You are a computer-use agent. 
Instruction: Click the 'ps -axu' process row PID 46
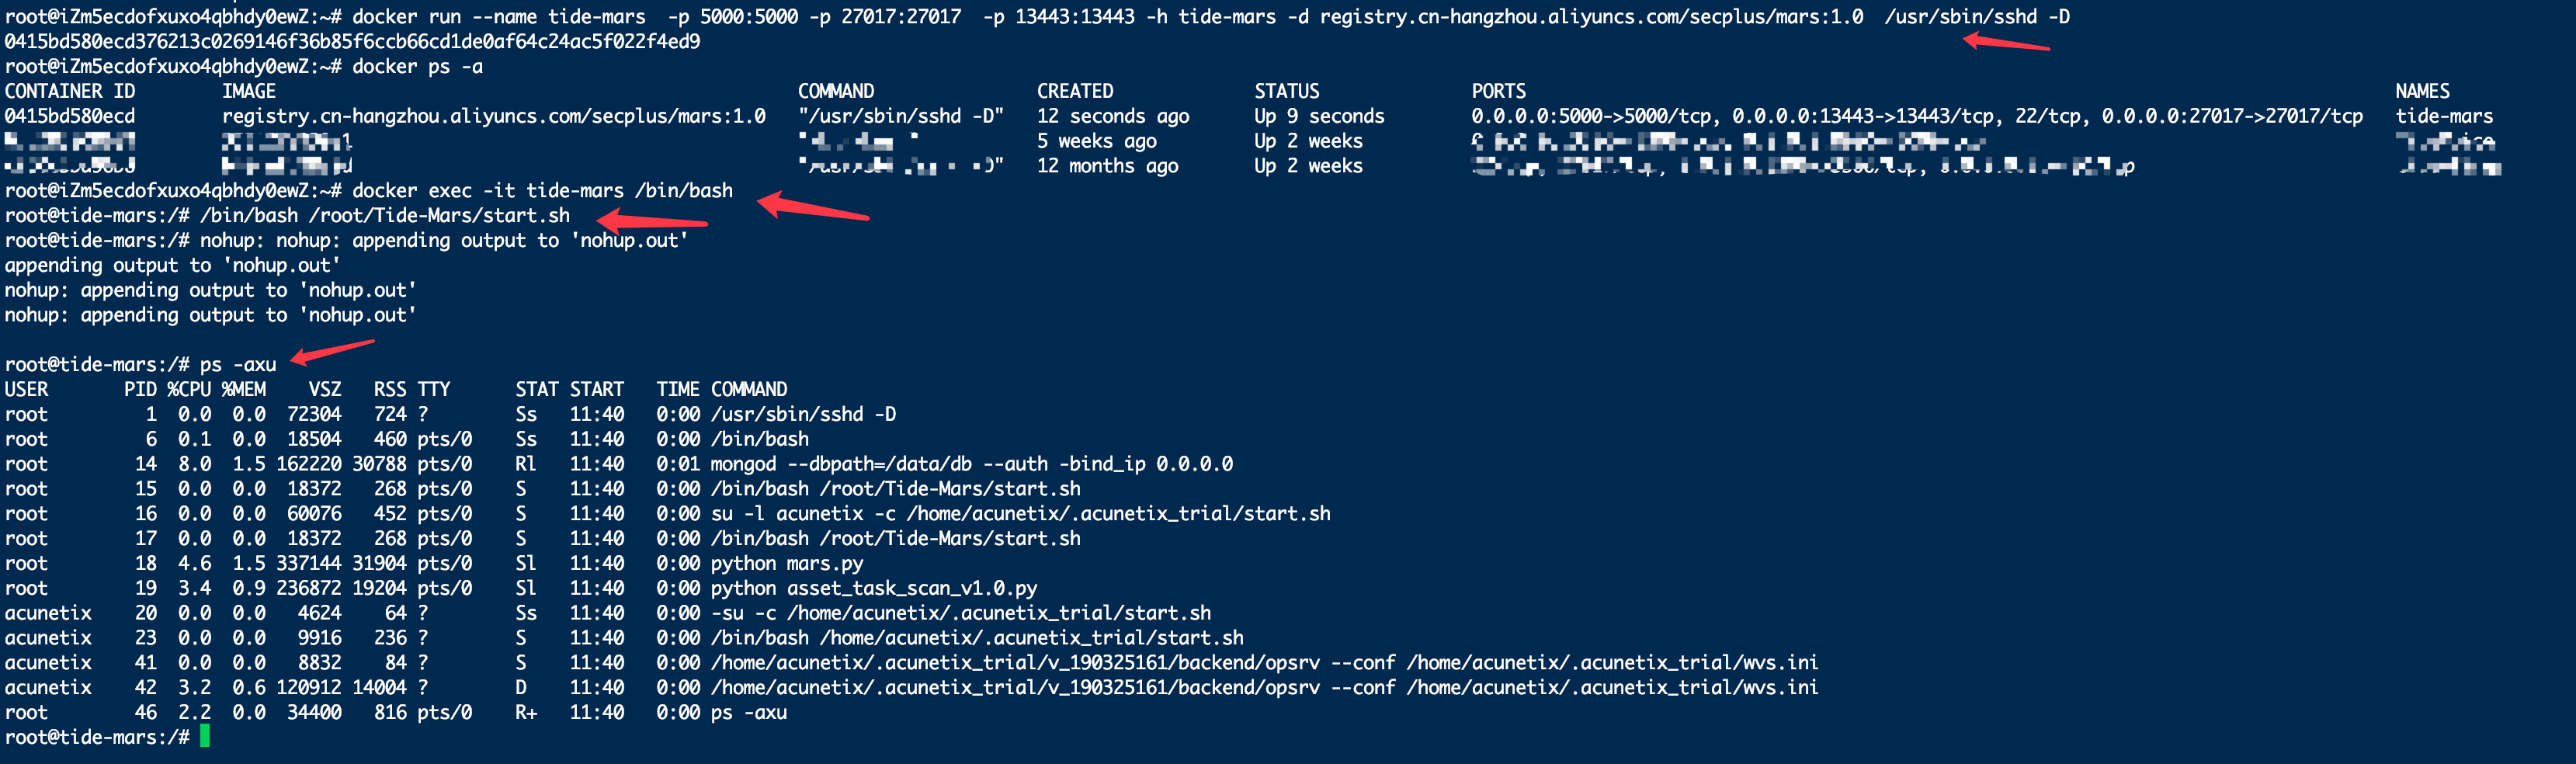tap(396, 712)
